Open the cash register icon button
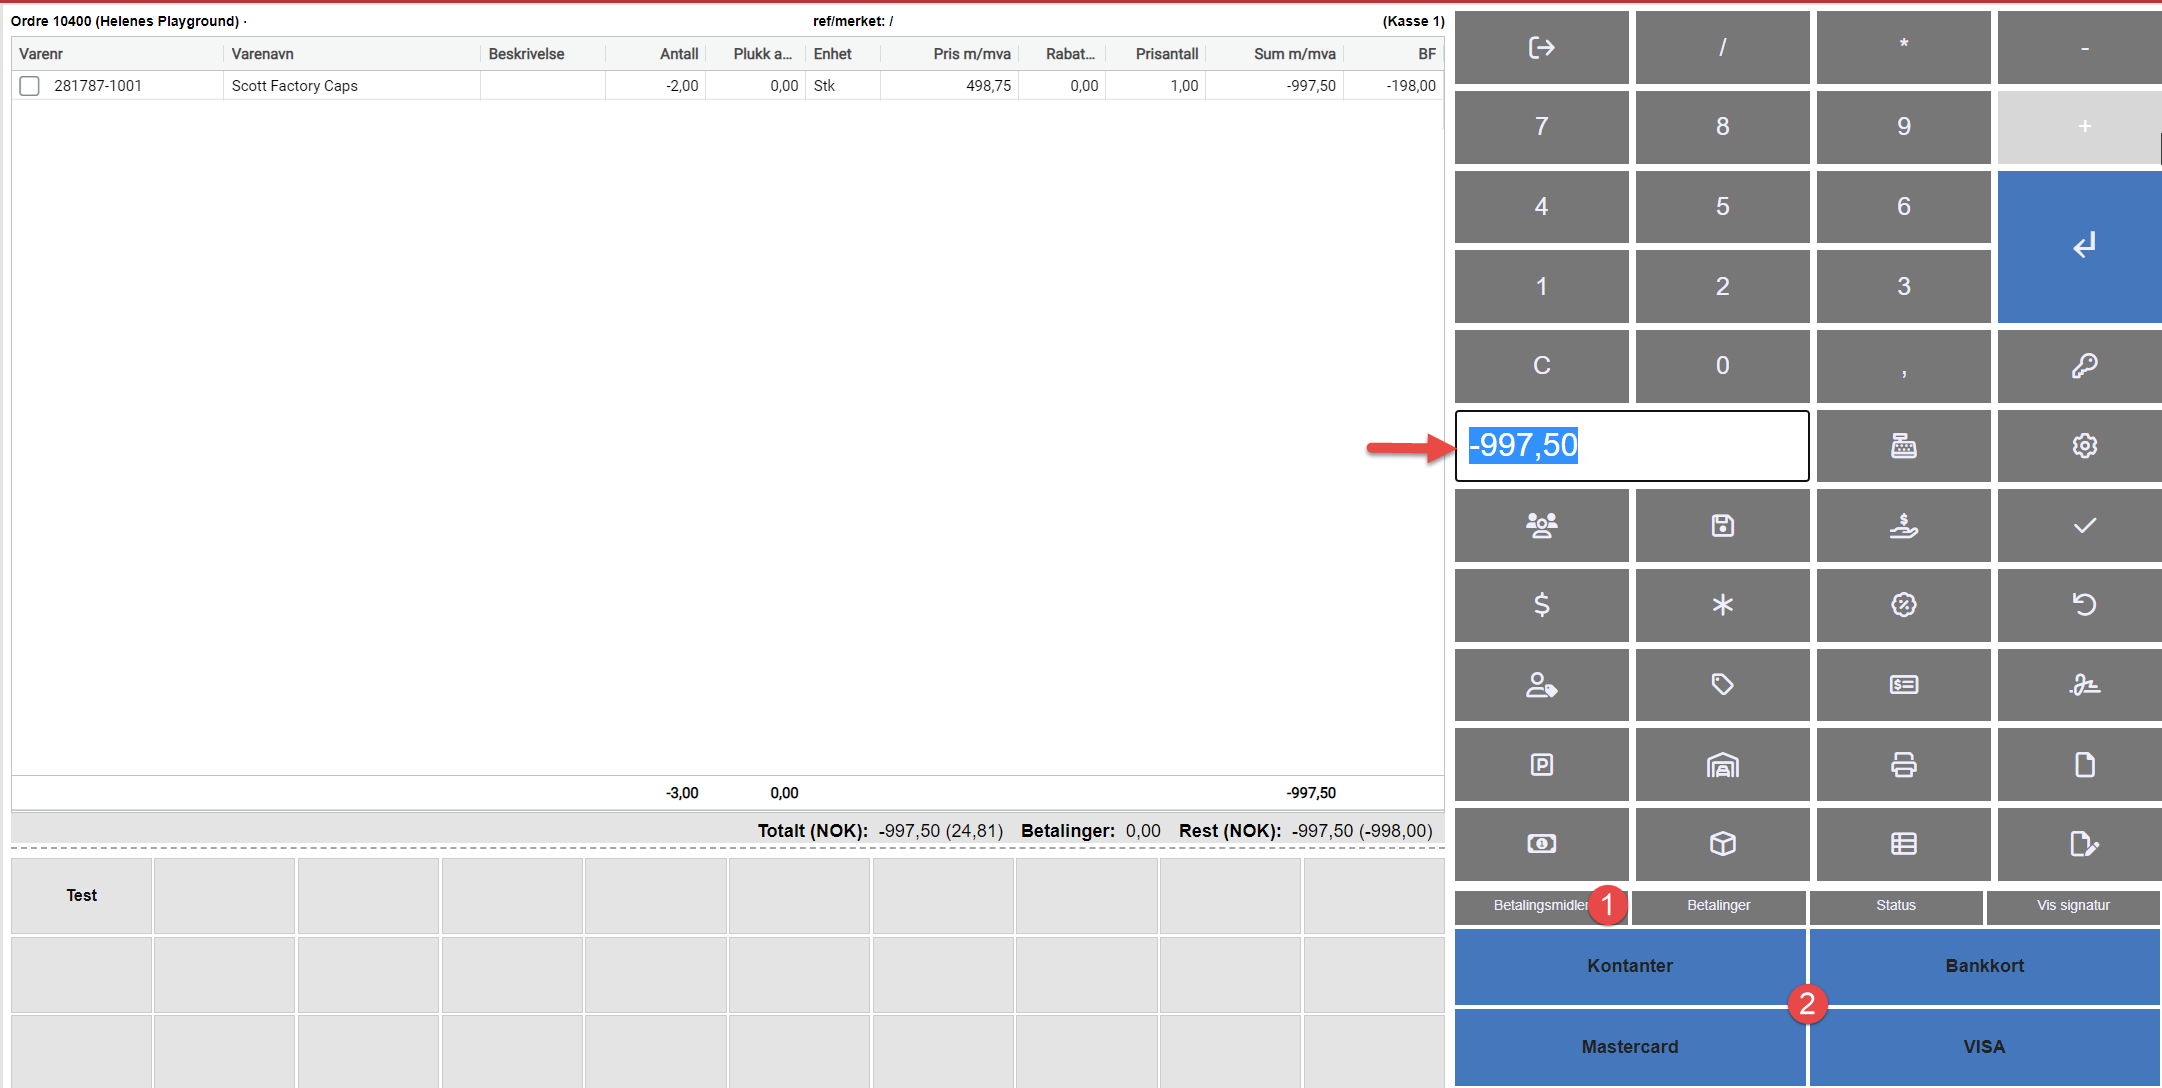The image size is (2162, 1088). coord(1903,445)
